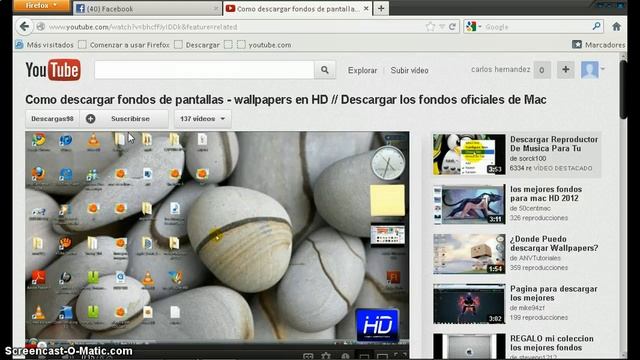The width and height of the screenshot is (640, 360).
Task: Open the Pagina para descargar los mejores thumbnail
Action: click(x=469, y=304)
